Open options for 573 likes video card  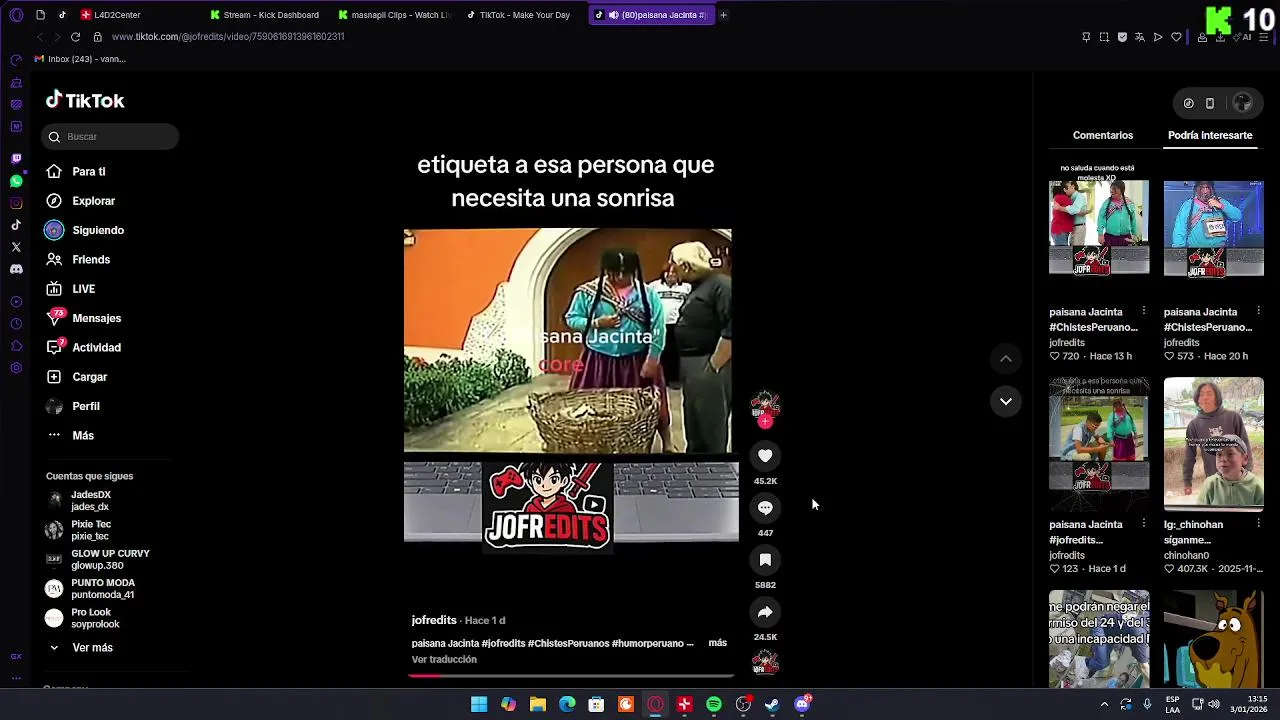1258,312
